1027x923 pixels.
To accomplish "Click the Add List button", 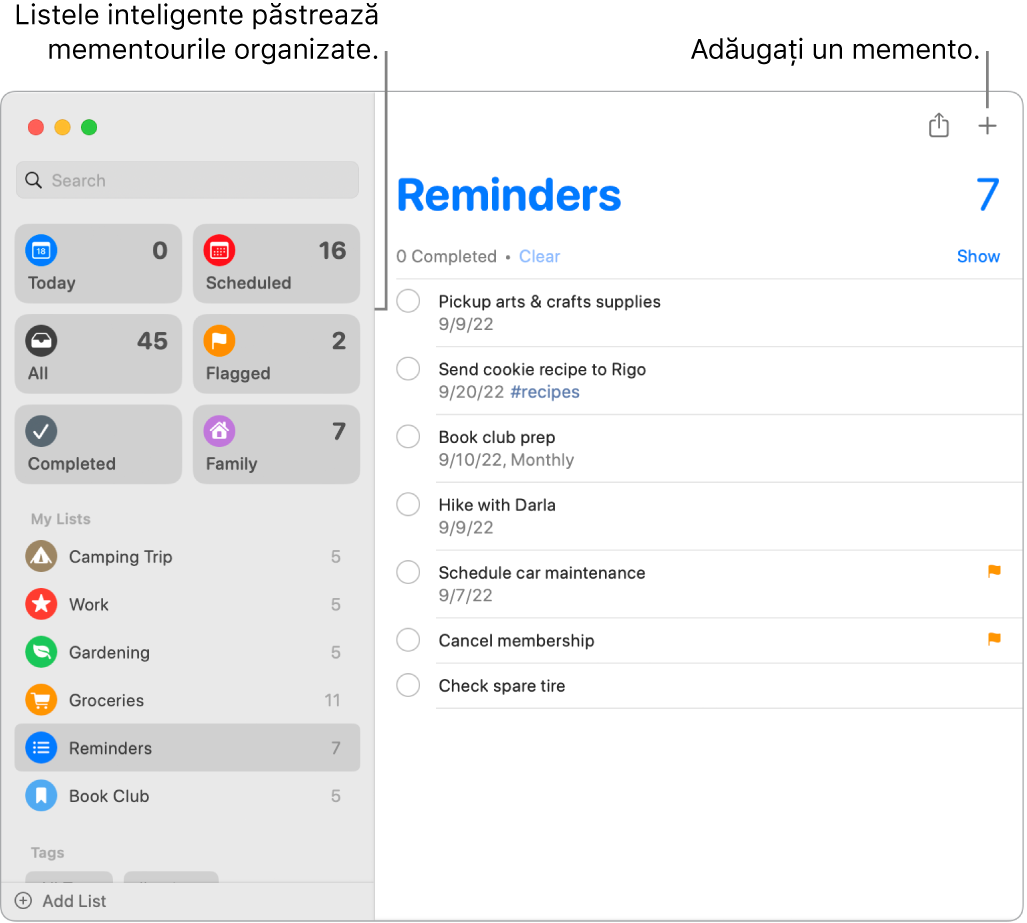I will [x=62, y=901].
